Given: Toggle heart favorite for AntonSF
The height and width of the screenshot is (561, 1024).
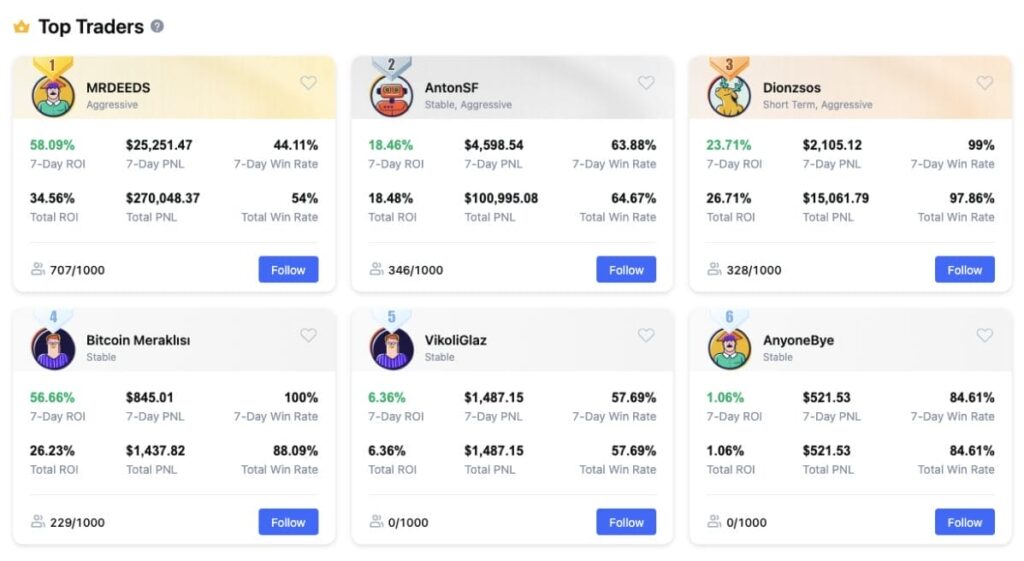Looking at the screenshot, I should (646, 82).
